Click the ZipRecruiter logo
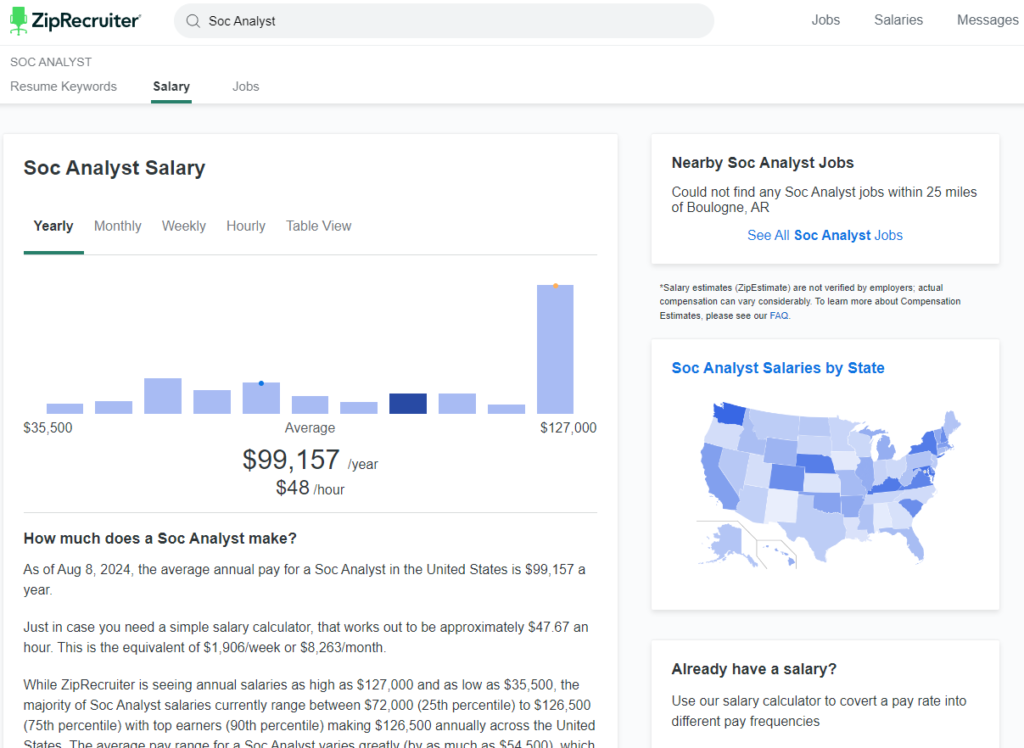1024x748 pixels. pyautogui.click(x=75, y=20)
